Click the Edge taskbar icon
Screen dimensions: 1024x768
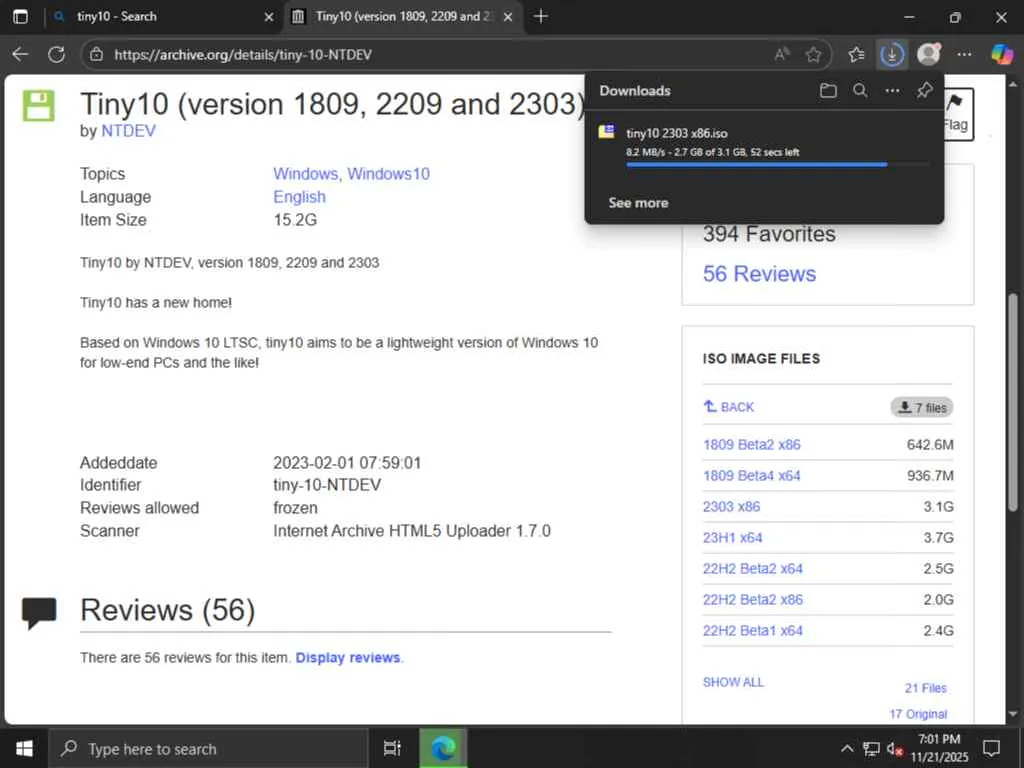click(x=443, y=748)
